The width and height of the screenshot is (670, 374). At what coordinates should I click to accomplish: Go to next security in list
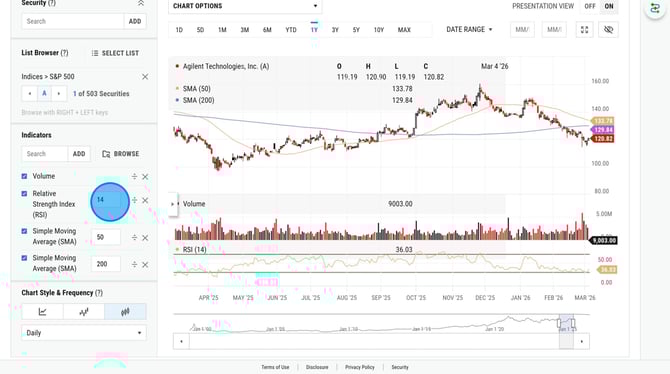coord(59,94)
